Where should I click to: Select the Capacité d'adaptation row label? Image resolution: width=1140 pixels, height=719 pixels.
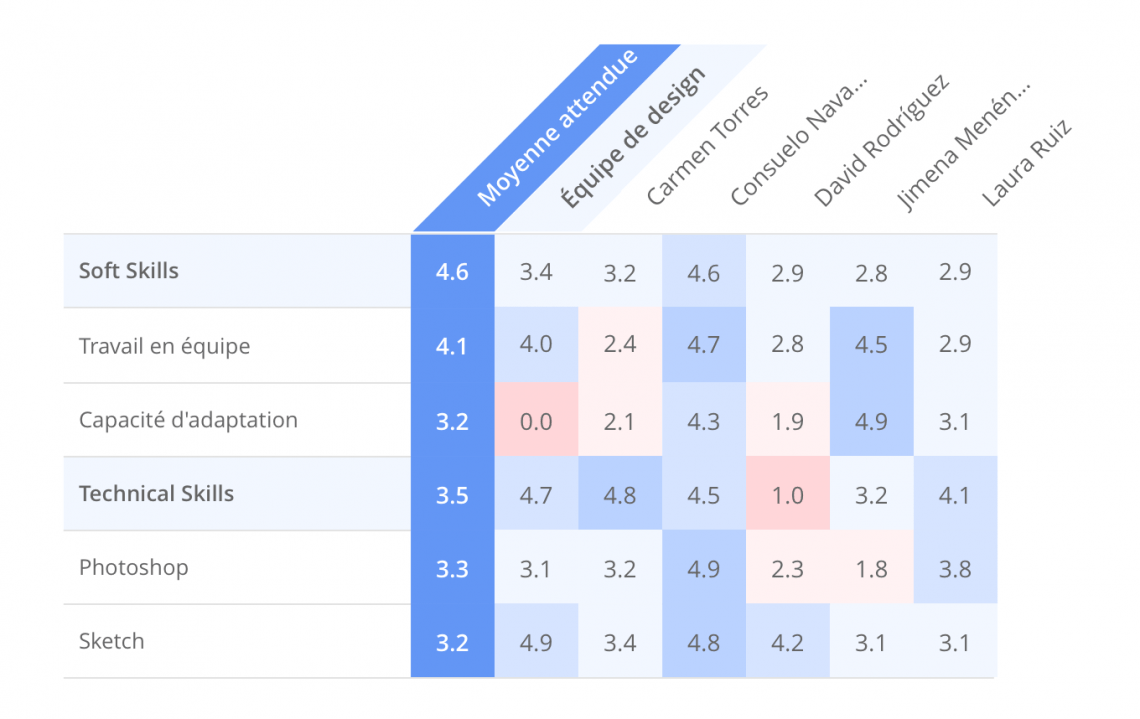pyautogui.click(x=188, y=420)
